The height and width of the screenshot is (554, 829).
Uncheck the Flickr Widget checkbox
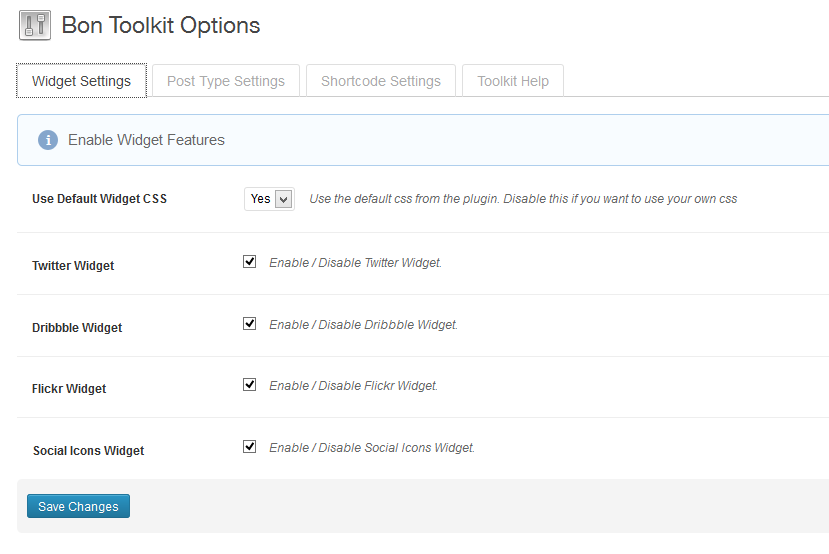click(x=250, y=385)
